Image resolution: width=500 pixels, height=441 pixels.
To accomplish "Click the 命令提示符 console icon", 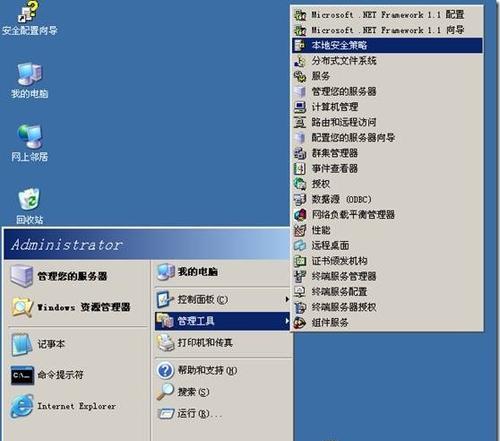I will [22, 375].
